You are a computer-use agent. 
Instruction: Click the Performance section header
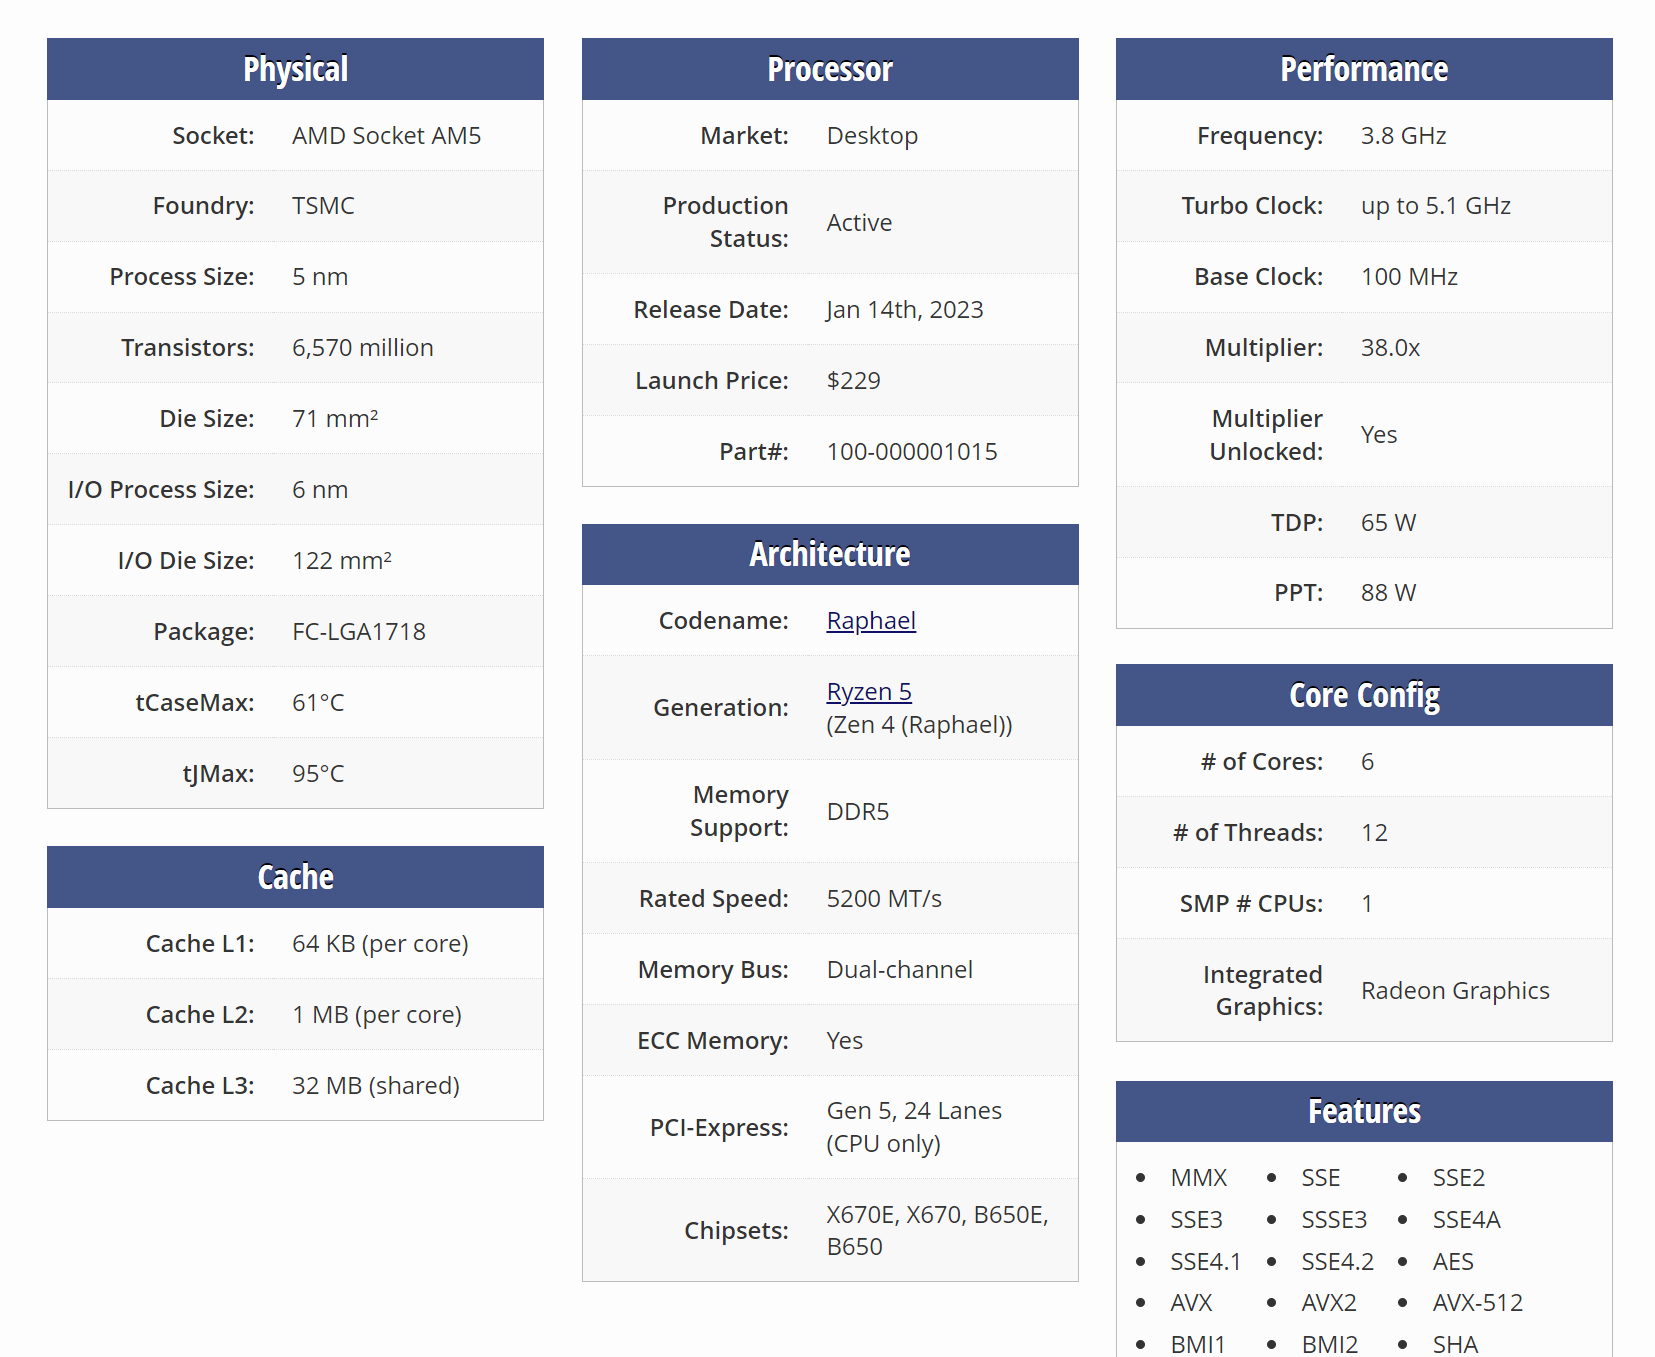click(1364, 69)
